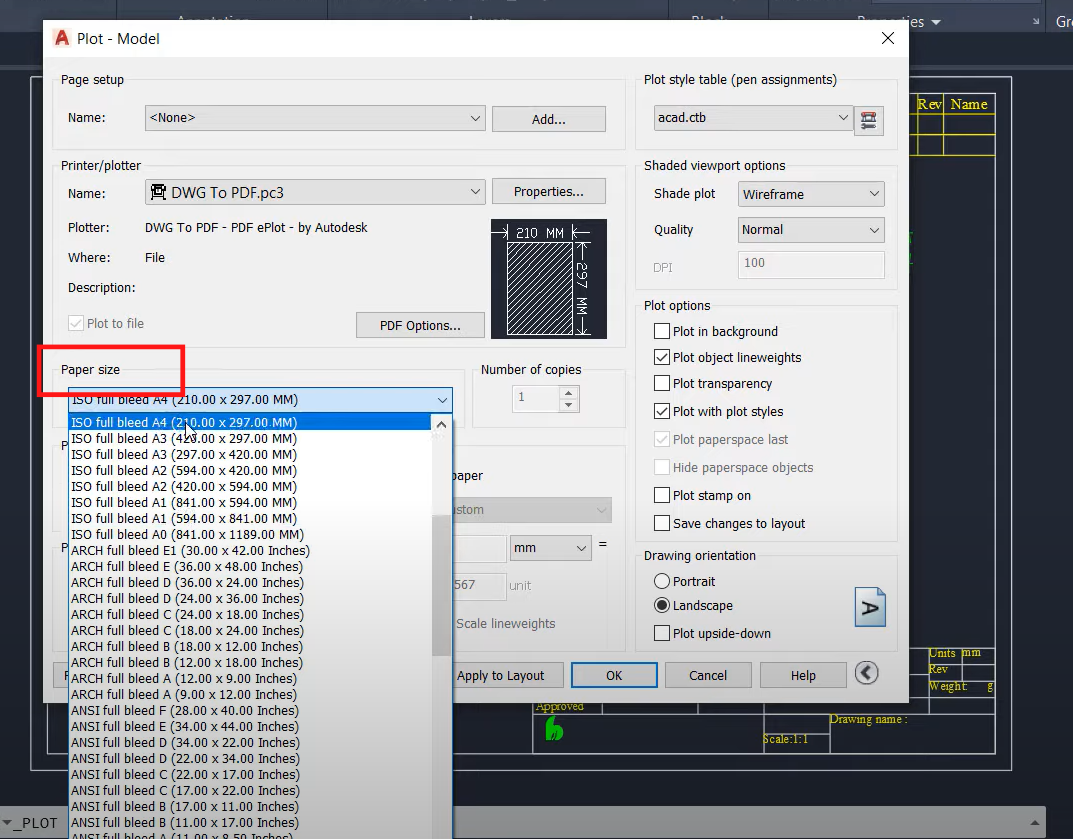Enable Plot upside-down checkbox
Screen dimensions: 1073x839
coord(662,634)
